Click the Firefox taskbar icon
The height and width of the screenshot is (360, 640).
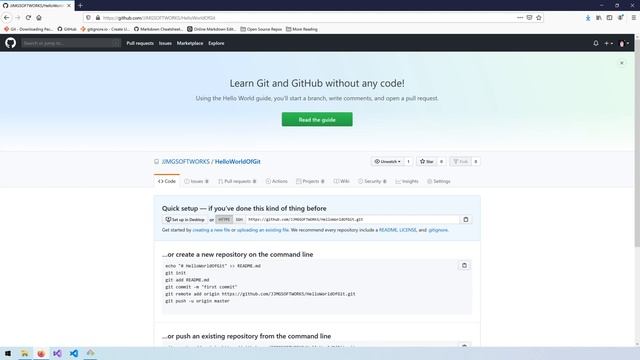[41, 353]
